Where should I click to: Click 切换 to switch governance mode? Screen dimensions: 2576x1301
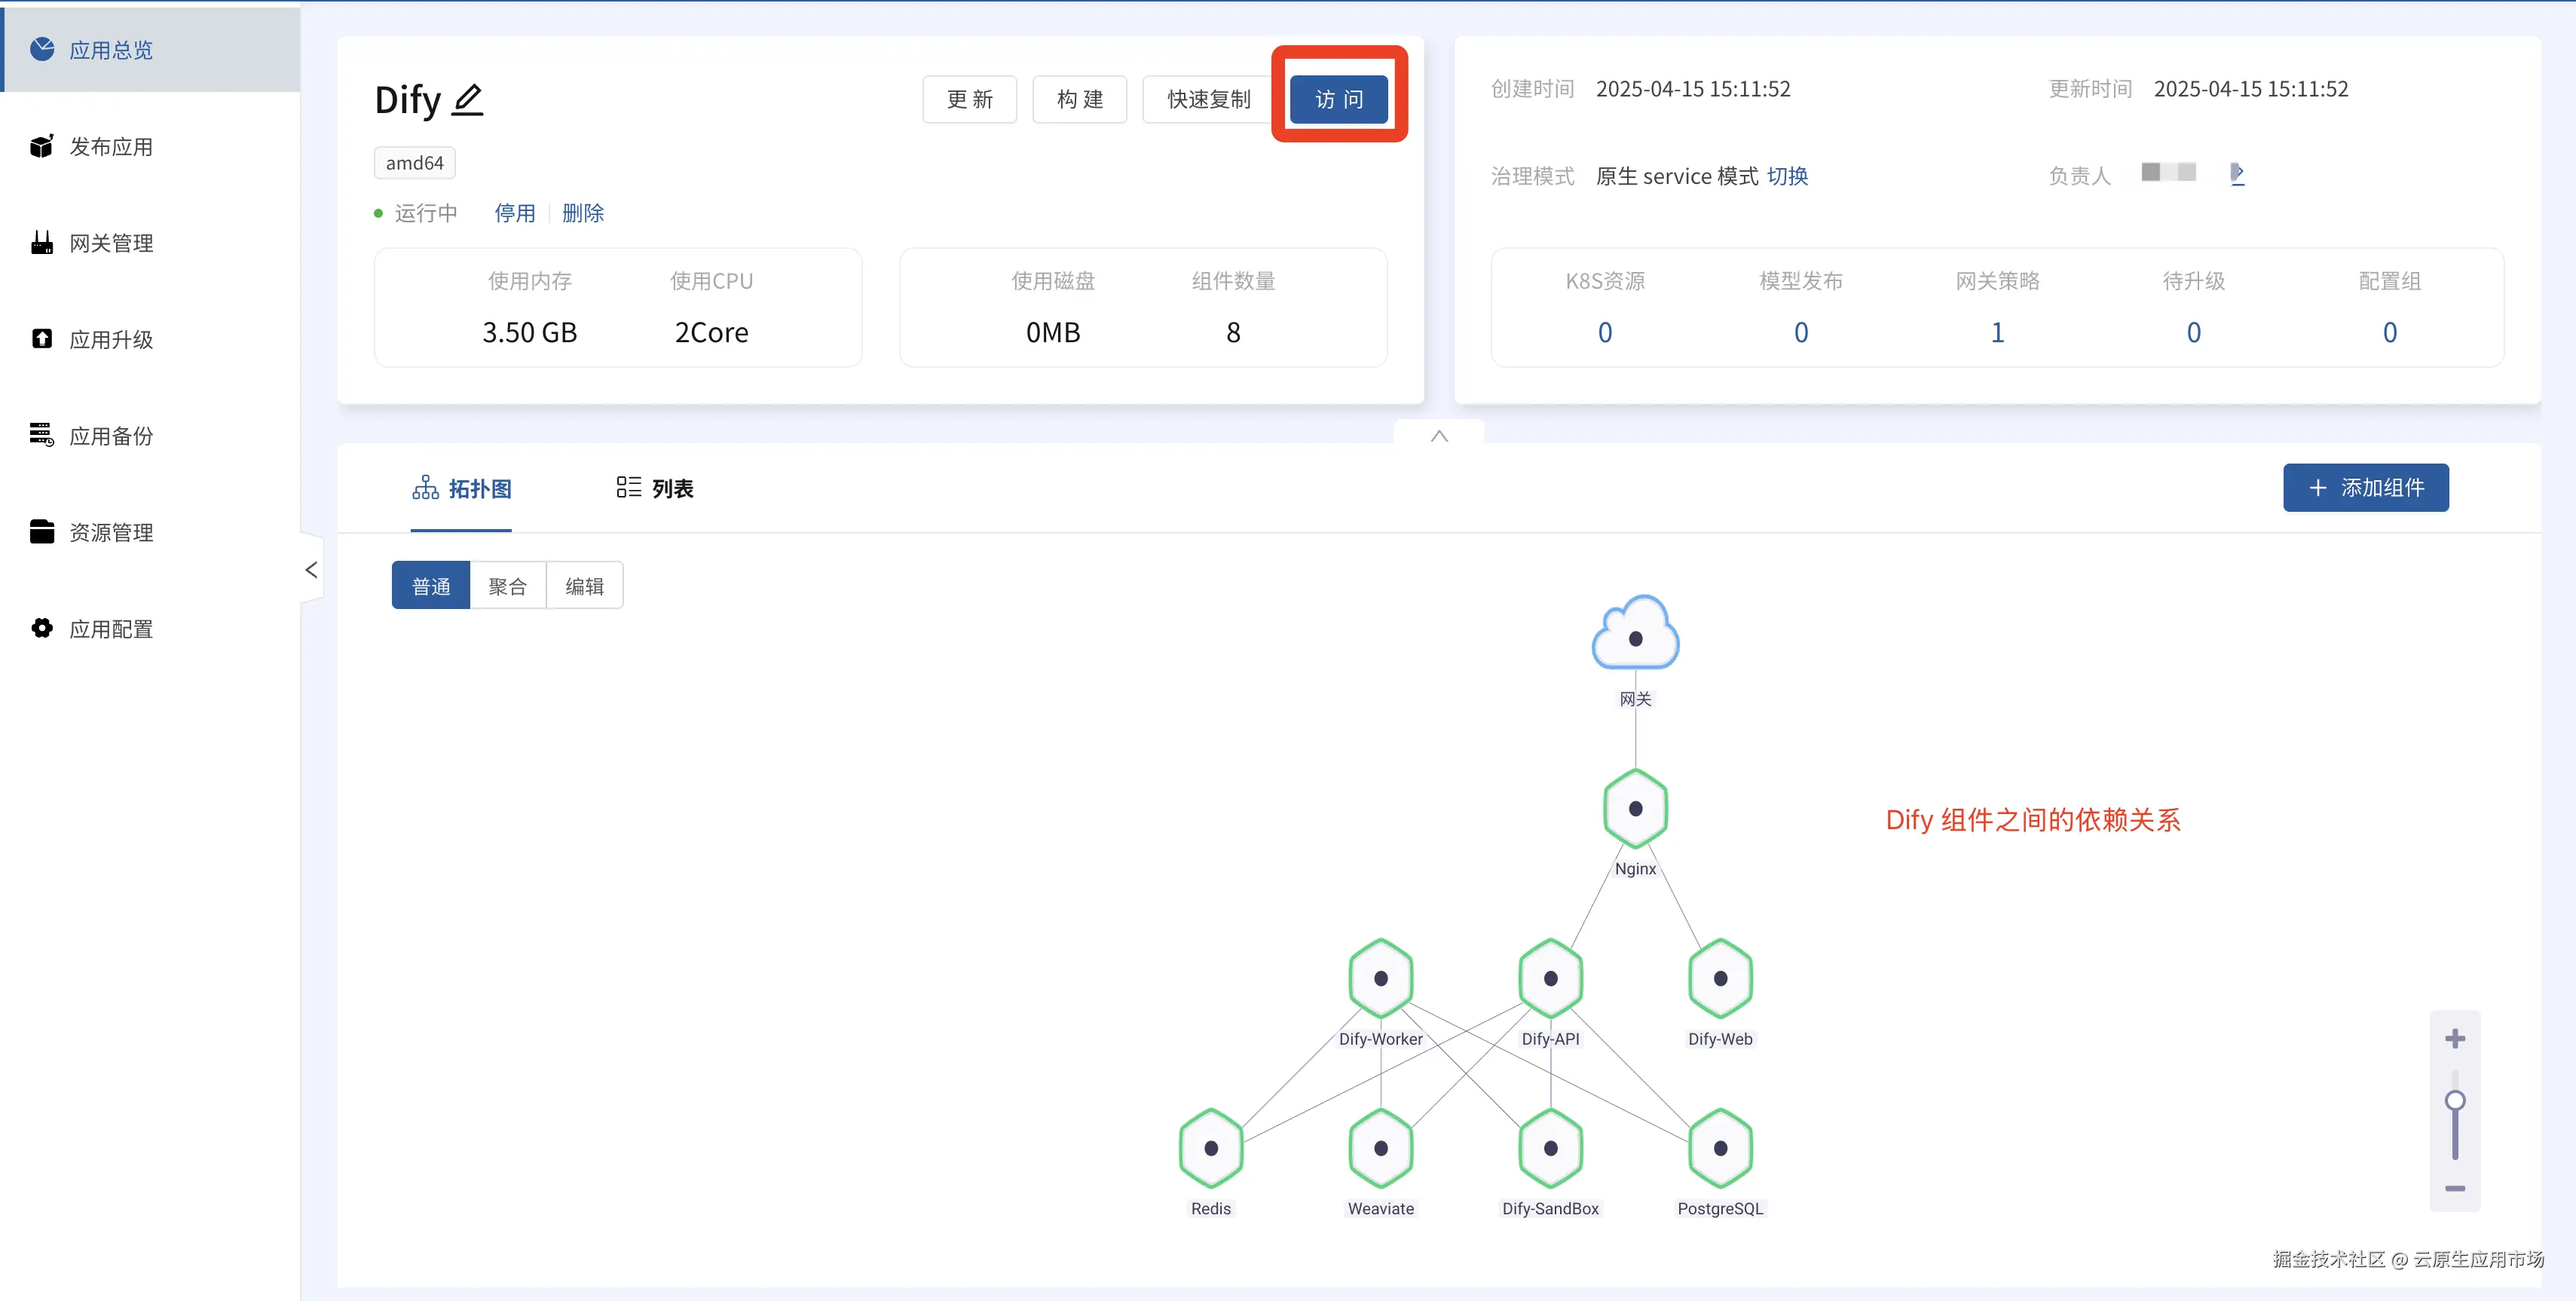click(x=1787, y=176)
